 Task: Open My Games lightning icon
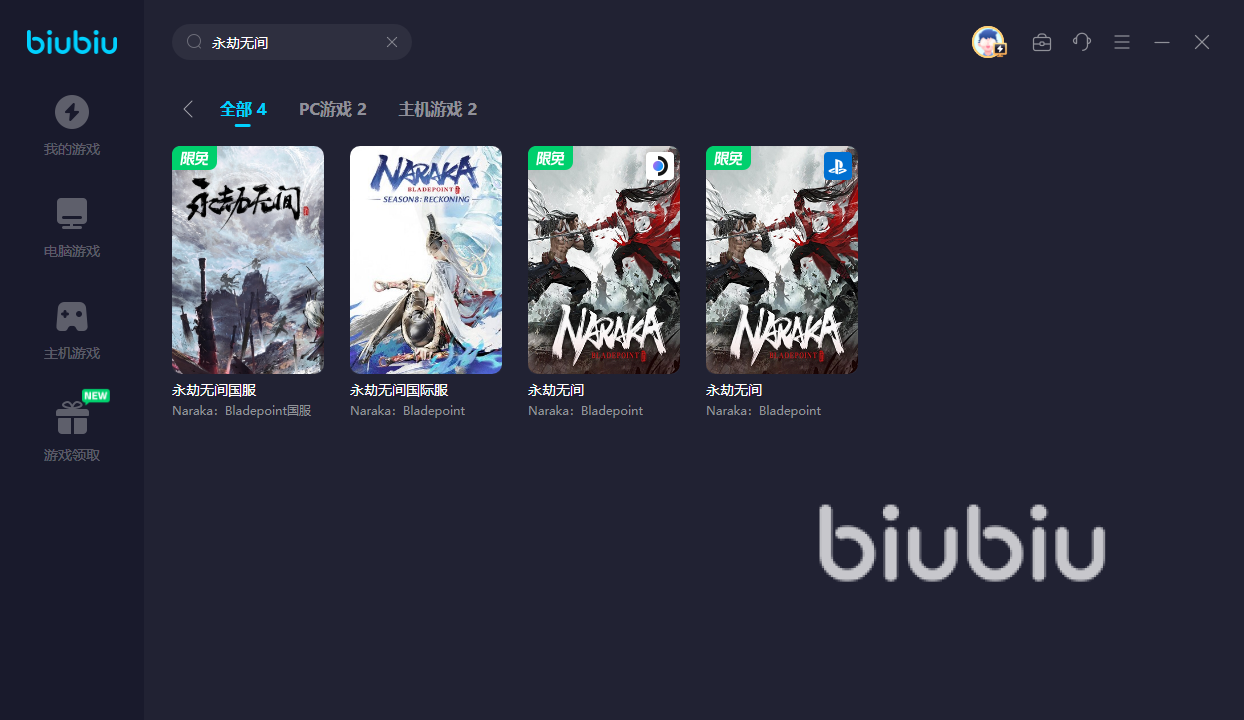click(71, 112)
